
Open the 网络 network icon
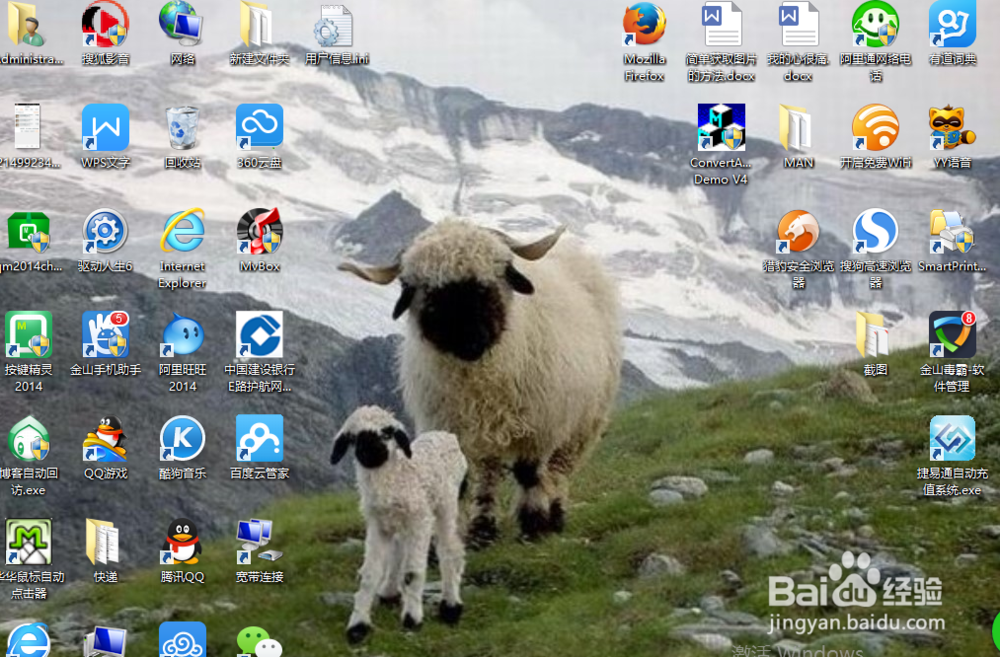(182, 26)
